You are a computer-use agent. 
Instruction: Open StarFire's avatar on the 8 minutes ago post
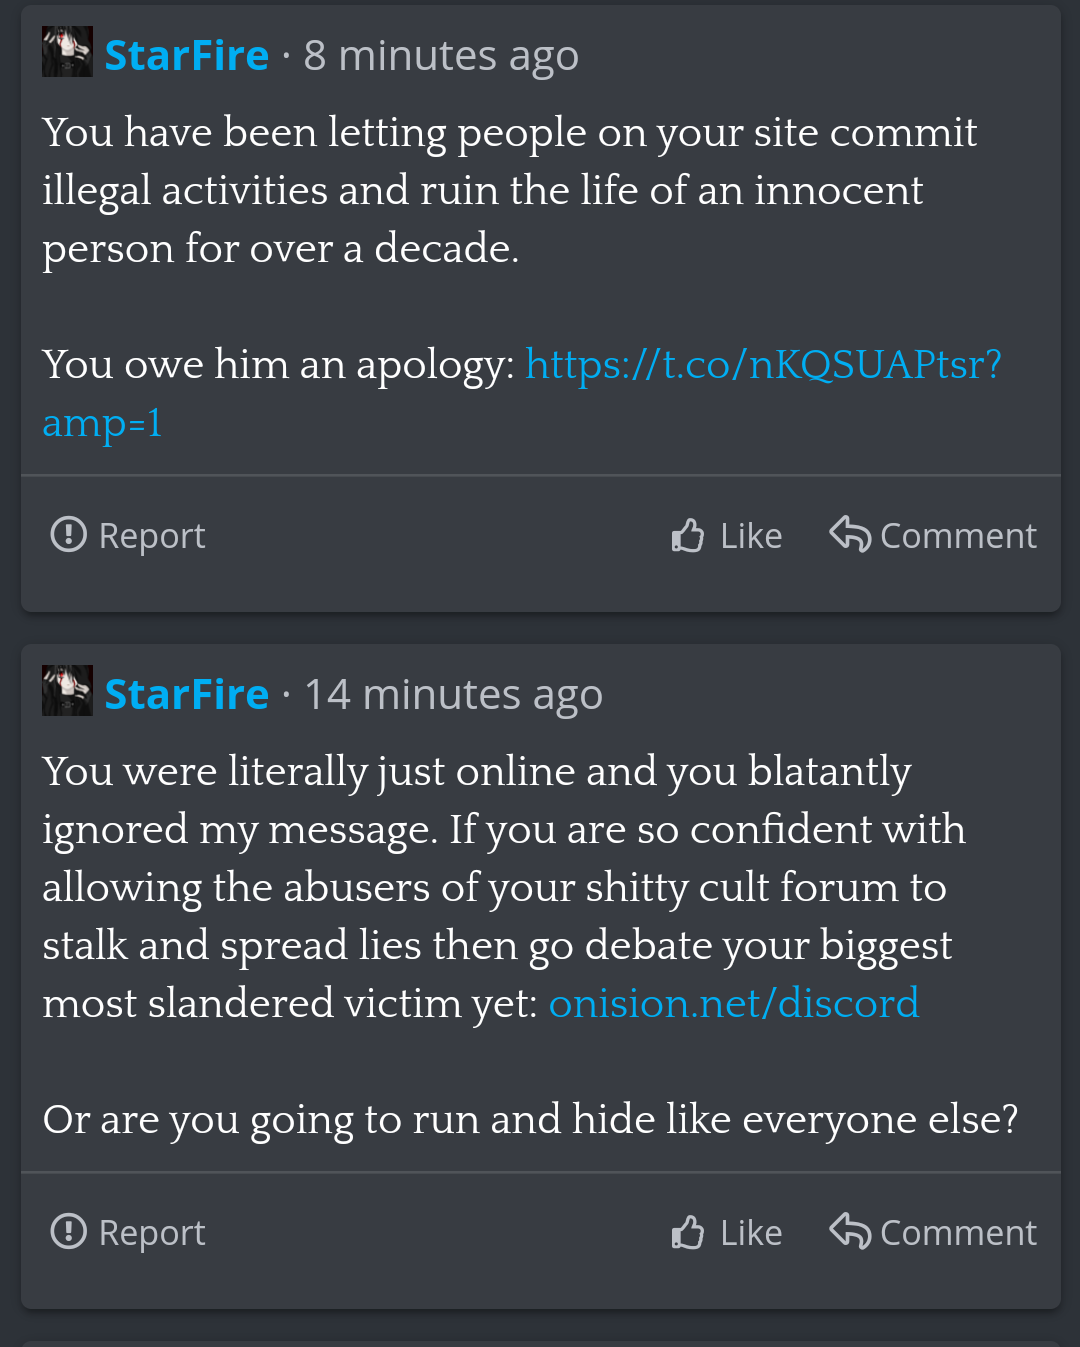pyautogui.click(x=67, y=52)
